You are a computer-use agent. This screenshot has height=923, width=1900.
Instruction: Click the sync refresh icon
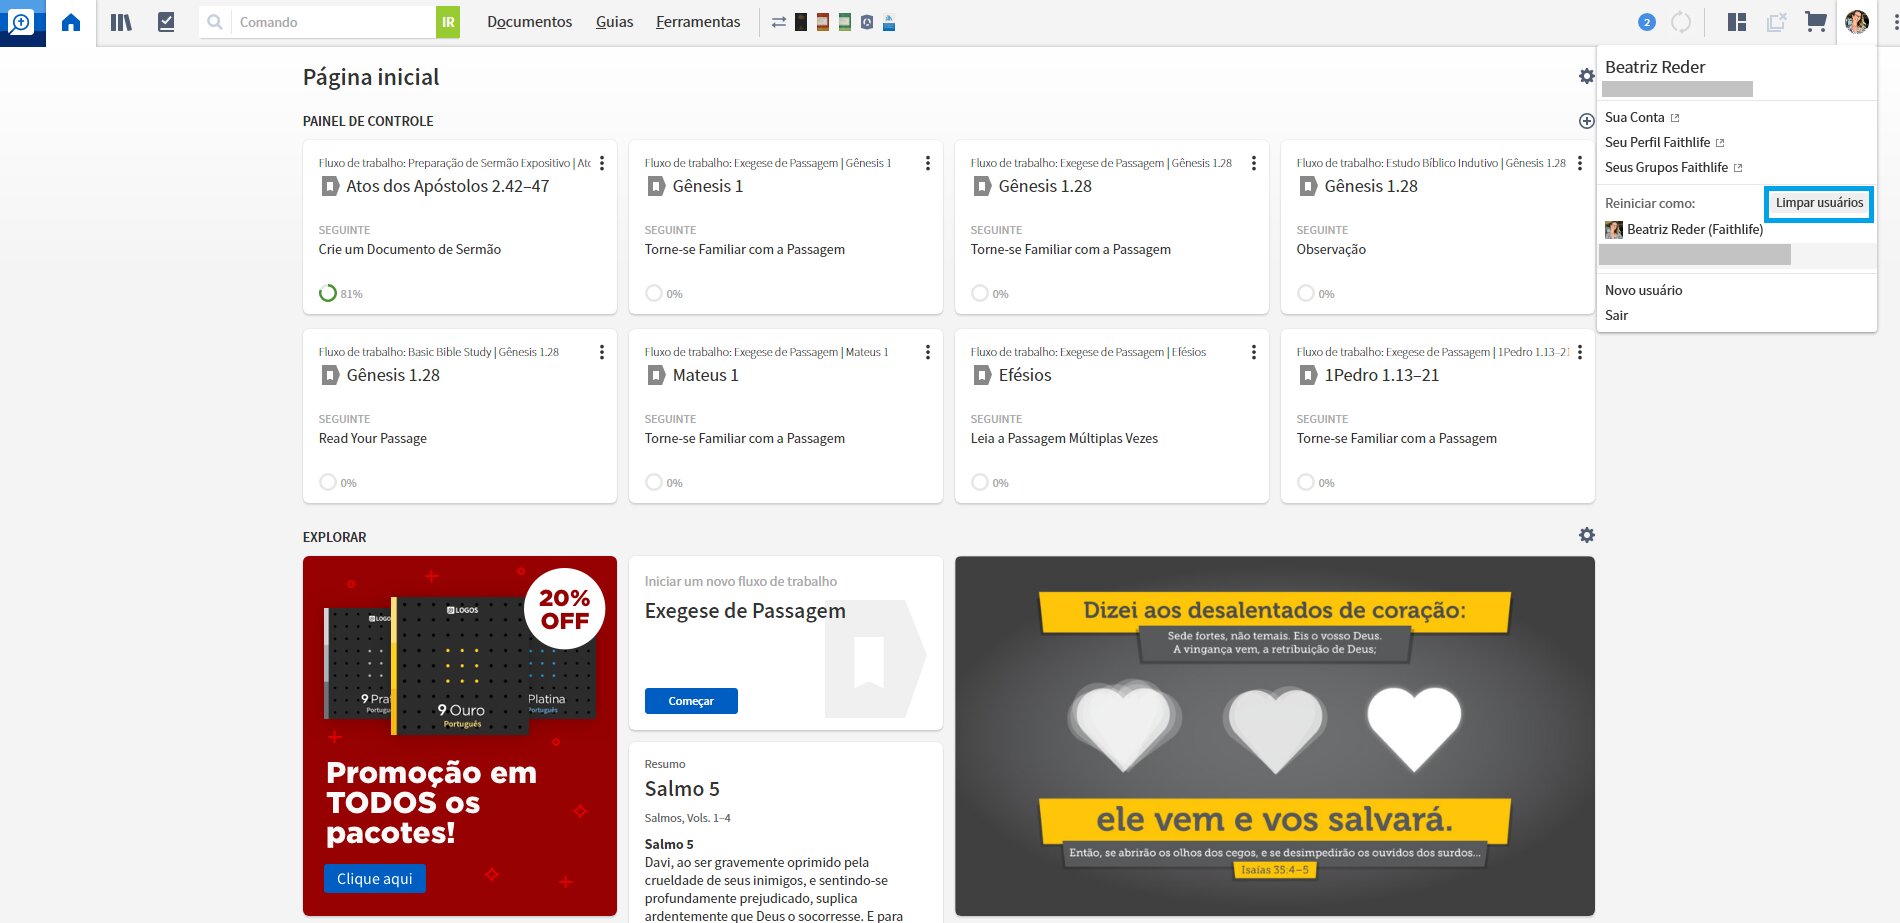(1681, 22)
